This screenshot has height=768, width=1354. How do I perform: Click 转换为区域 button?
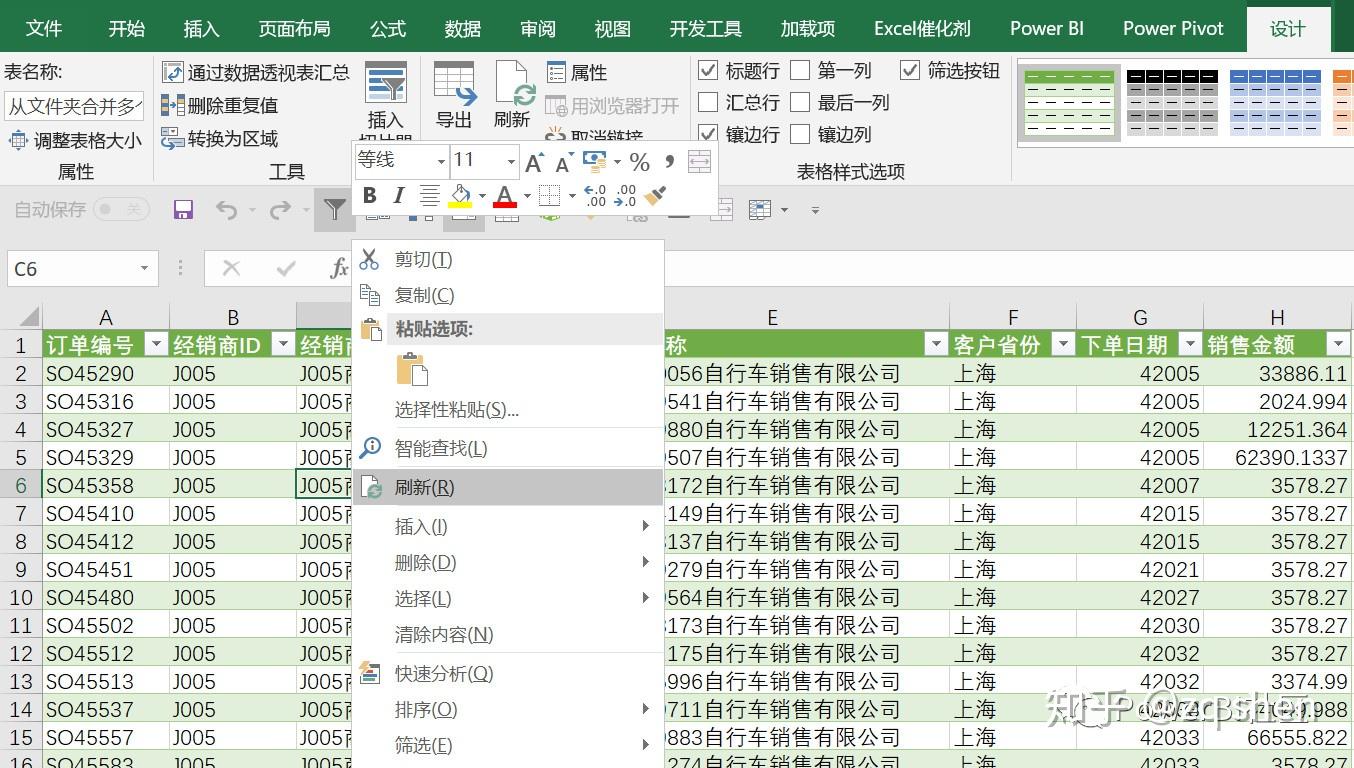[x=220, y=138]
